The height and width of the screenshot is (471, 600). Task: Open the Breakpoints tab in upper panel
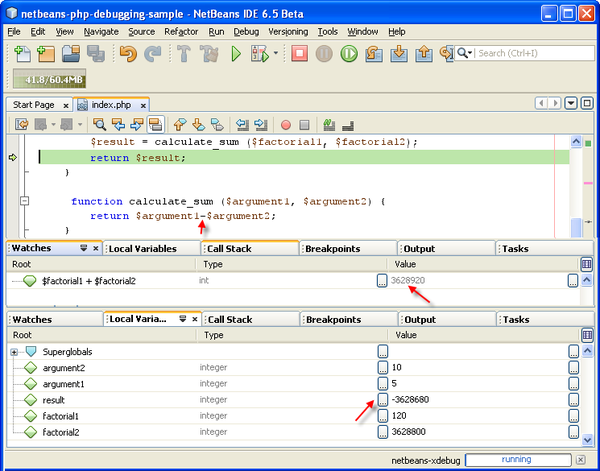(332, 248)
